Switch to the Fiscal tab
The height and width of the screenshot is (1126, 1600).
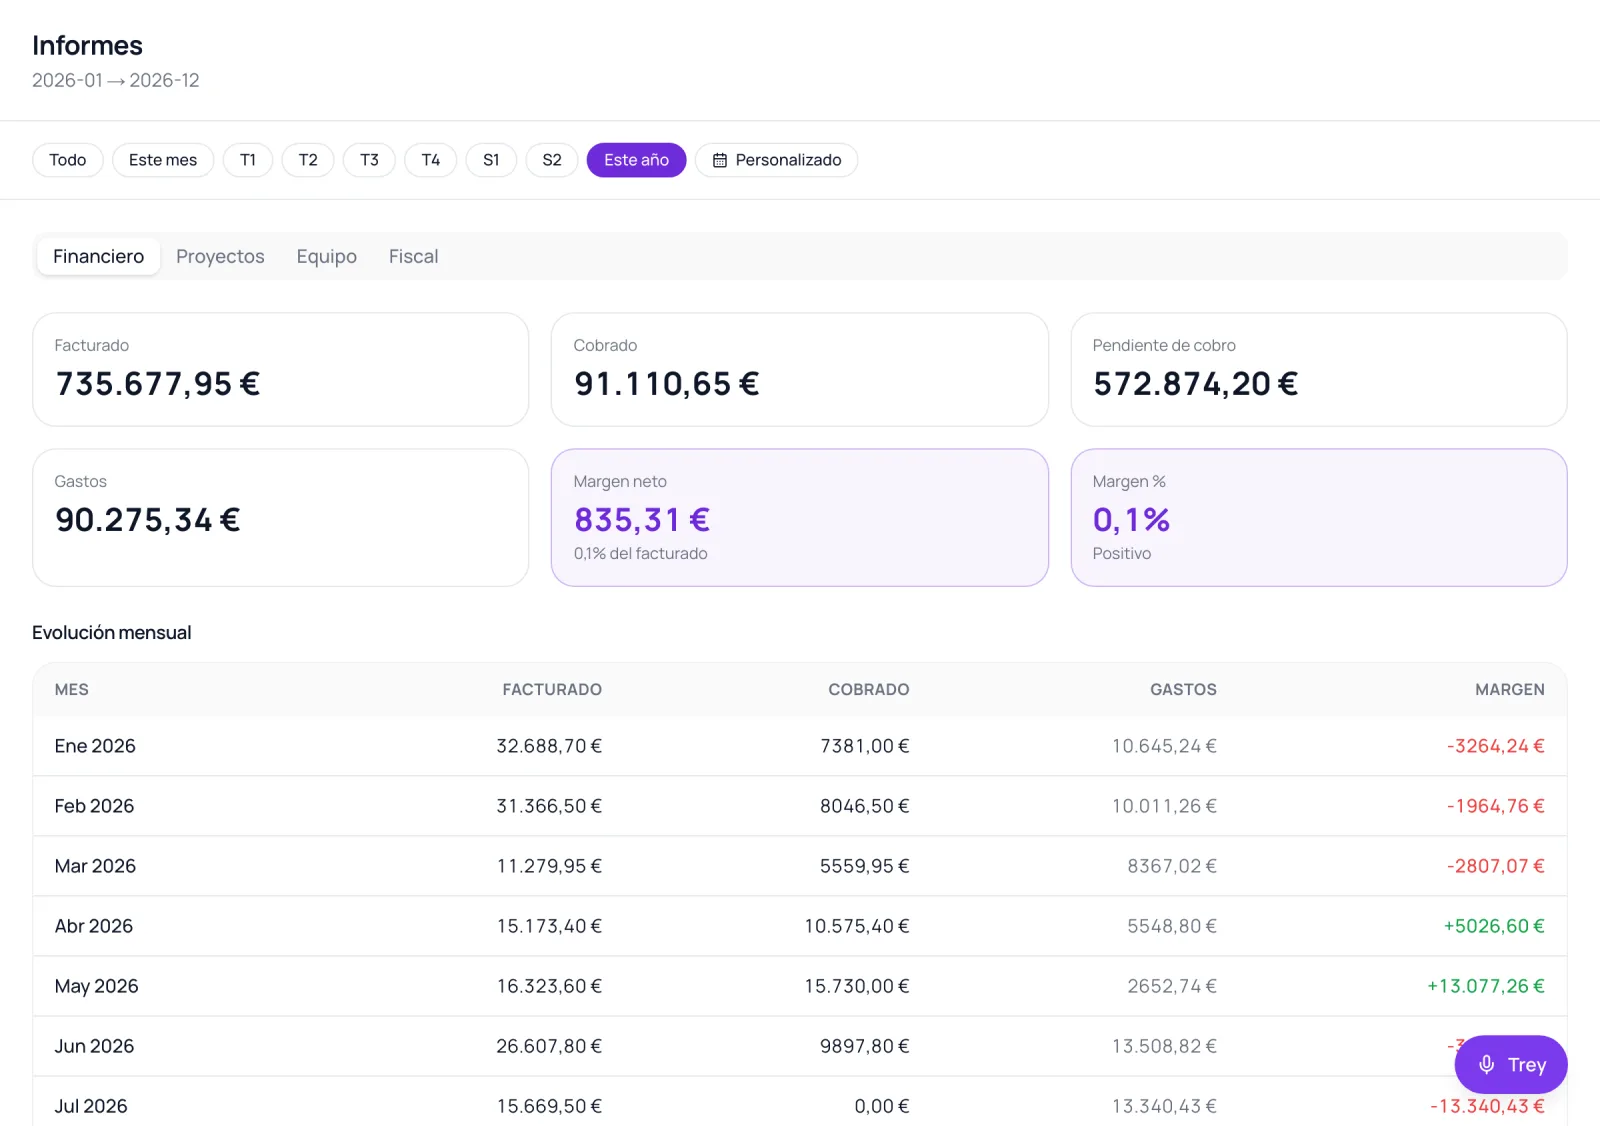414,257
